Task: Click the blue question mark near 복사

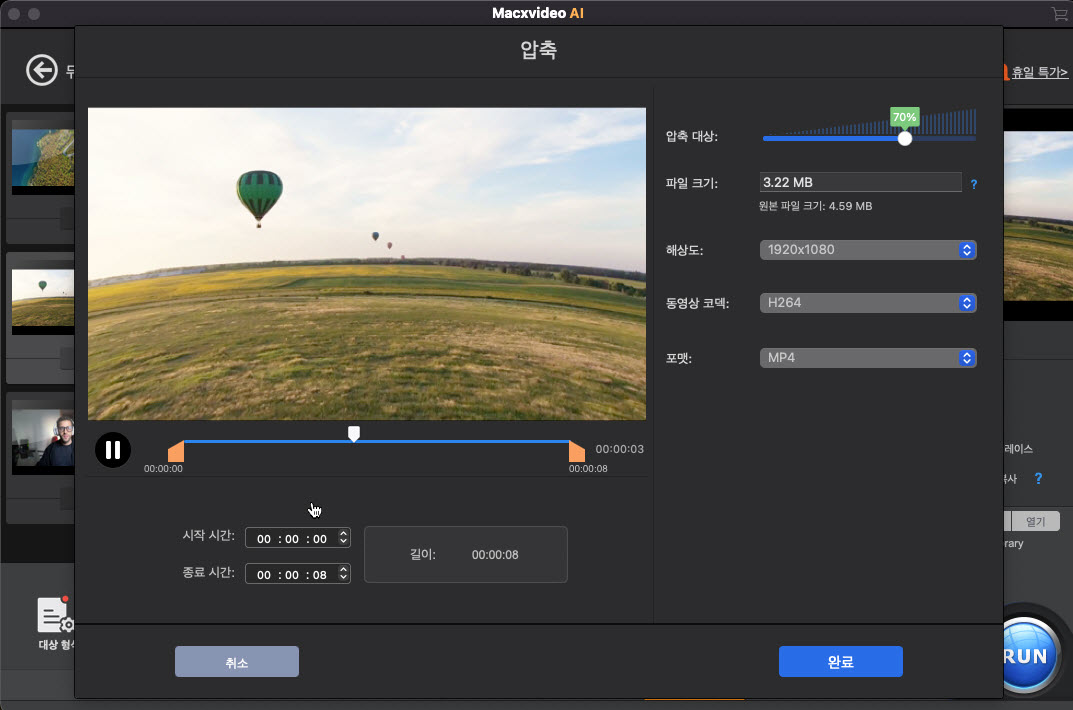Action: point(1037,479)
